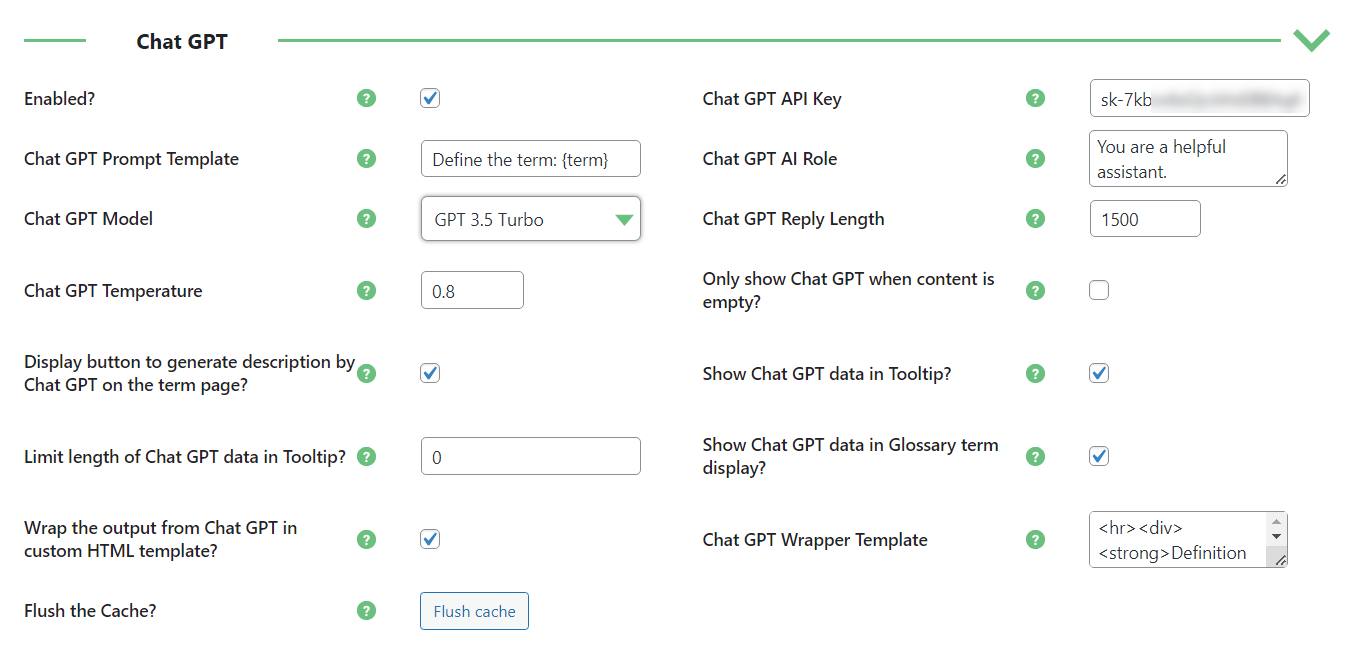1350x650 pixels.
Task: Show help for Chat GPT Wrapper Template
Action: click(1036, 539)
